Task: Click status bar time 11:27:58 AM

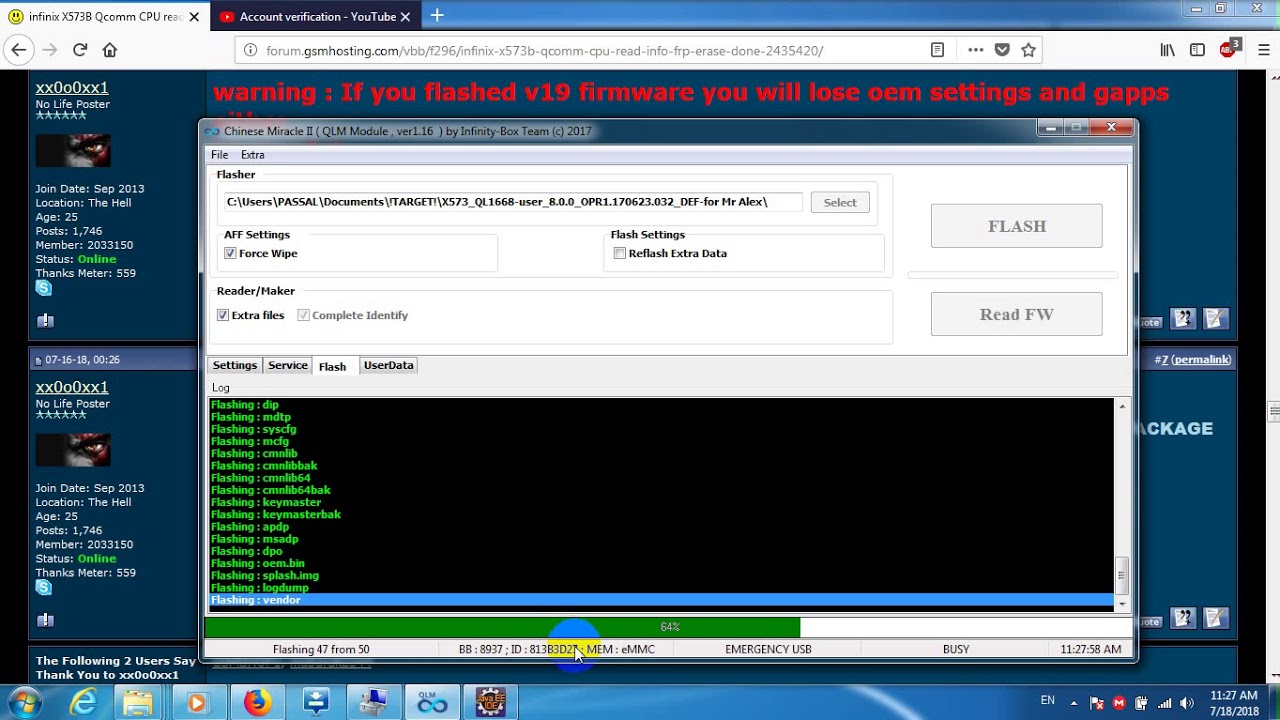Action: coord(1091,649)
